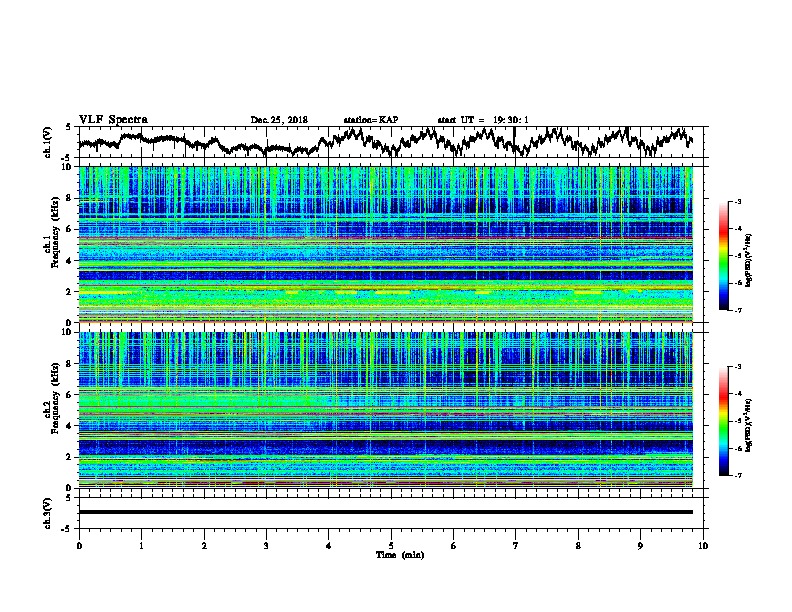Select the date text 'Dec. 25, 2018'
The image size is (792, 612).
279,120
